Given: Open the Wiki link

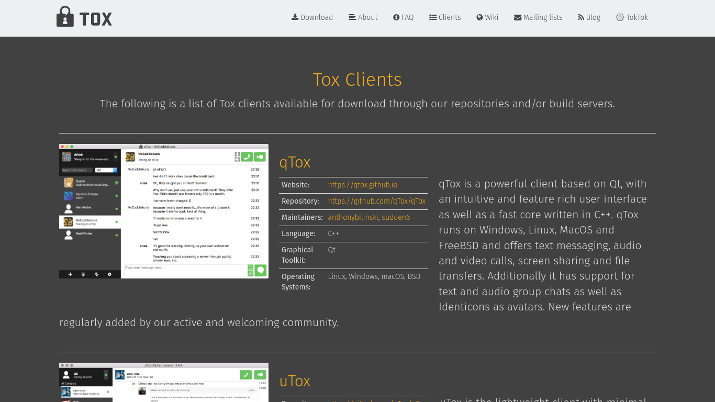Looking at the screenshot, I should click(x=487, y=17).
